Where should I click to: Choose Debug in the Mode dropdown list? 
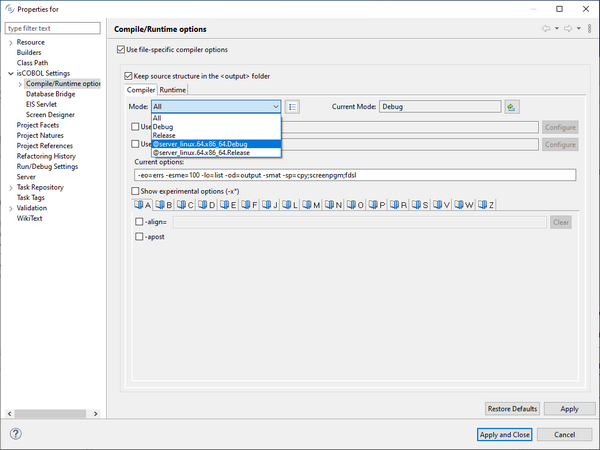pyautogui.click(x=163, y=126)
